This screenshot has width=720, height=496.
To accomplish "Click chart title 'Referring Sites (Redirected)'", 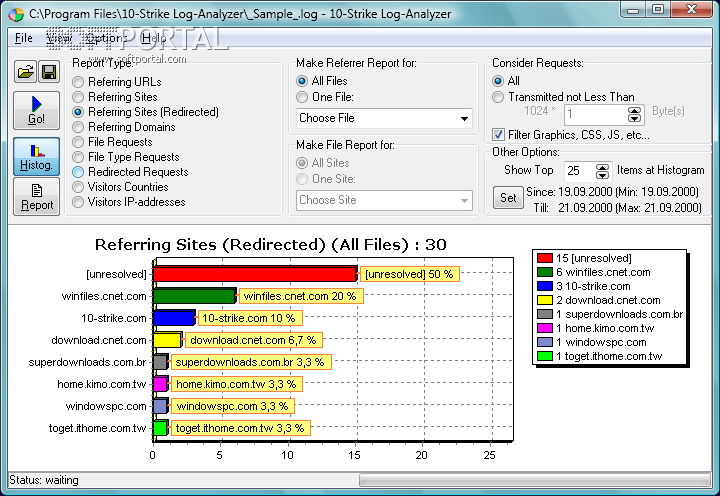I will (x=210, y=245).
